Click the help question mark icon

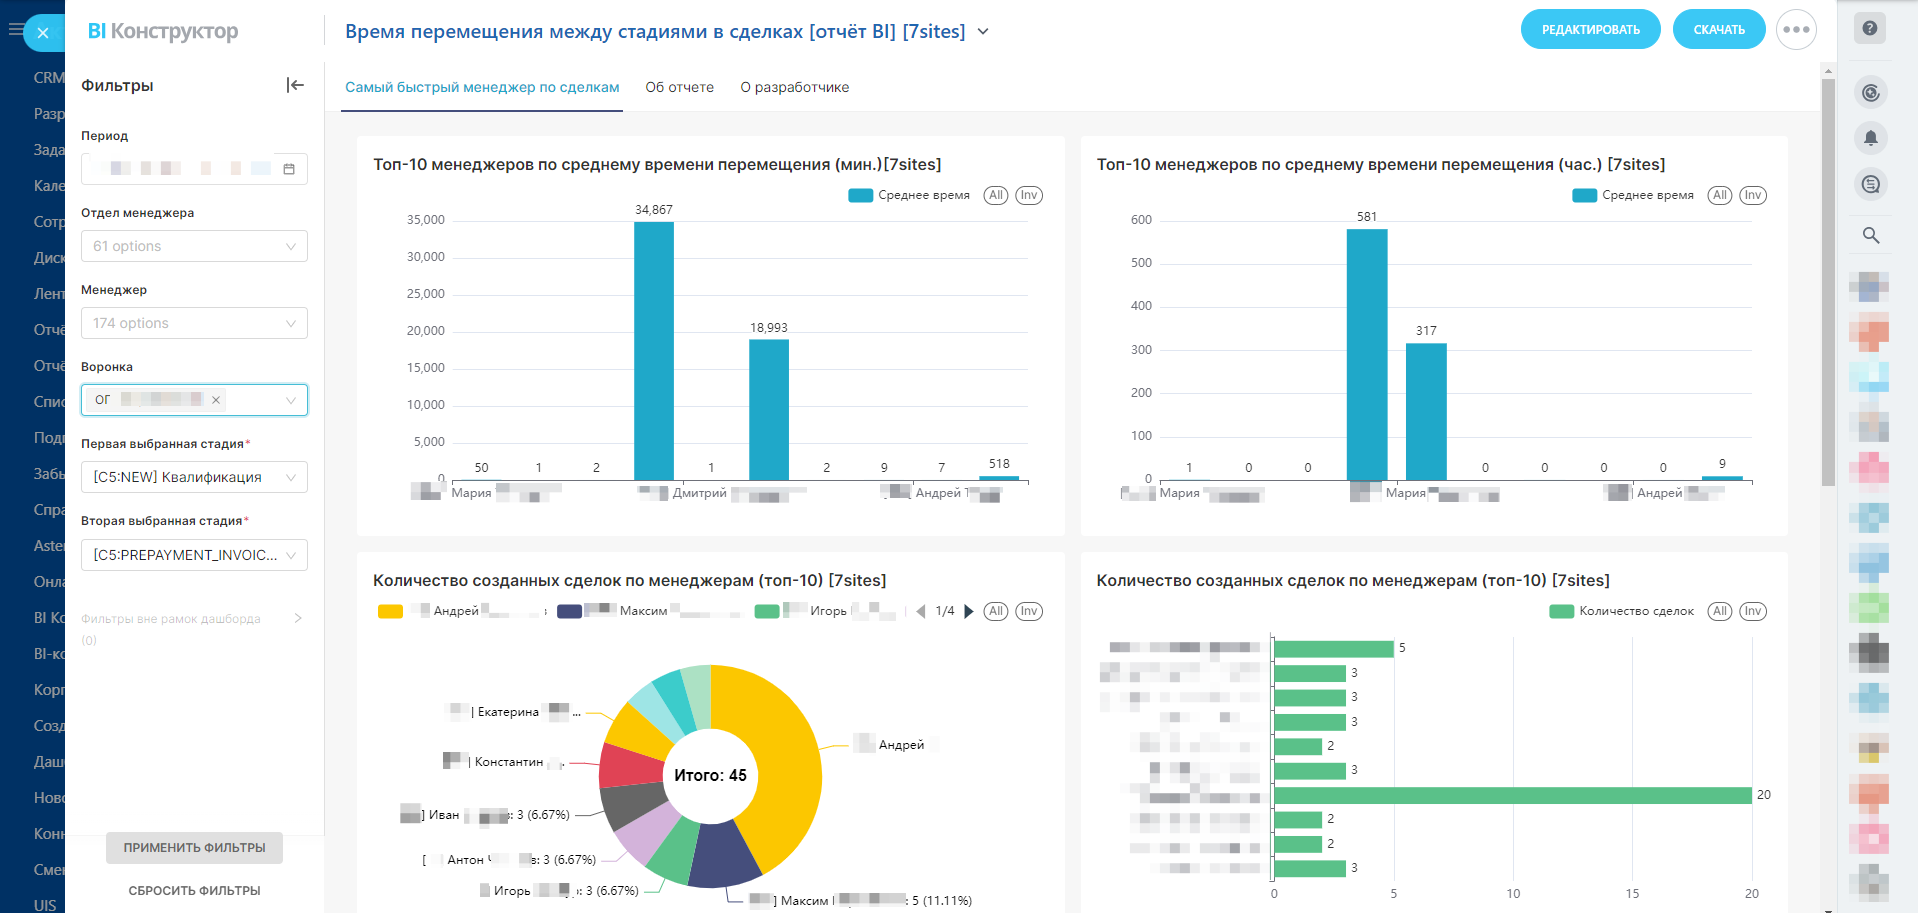point(1869,29)
